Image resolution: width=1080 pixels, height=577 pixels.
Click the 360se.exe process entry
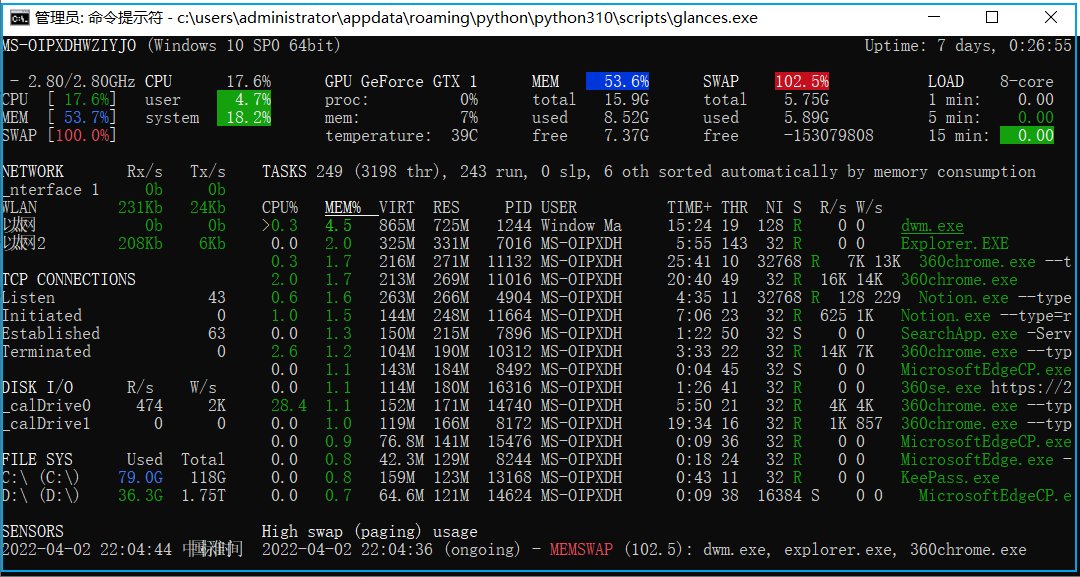coord(941,387)
